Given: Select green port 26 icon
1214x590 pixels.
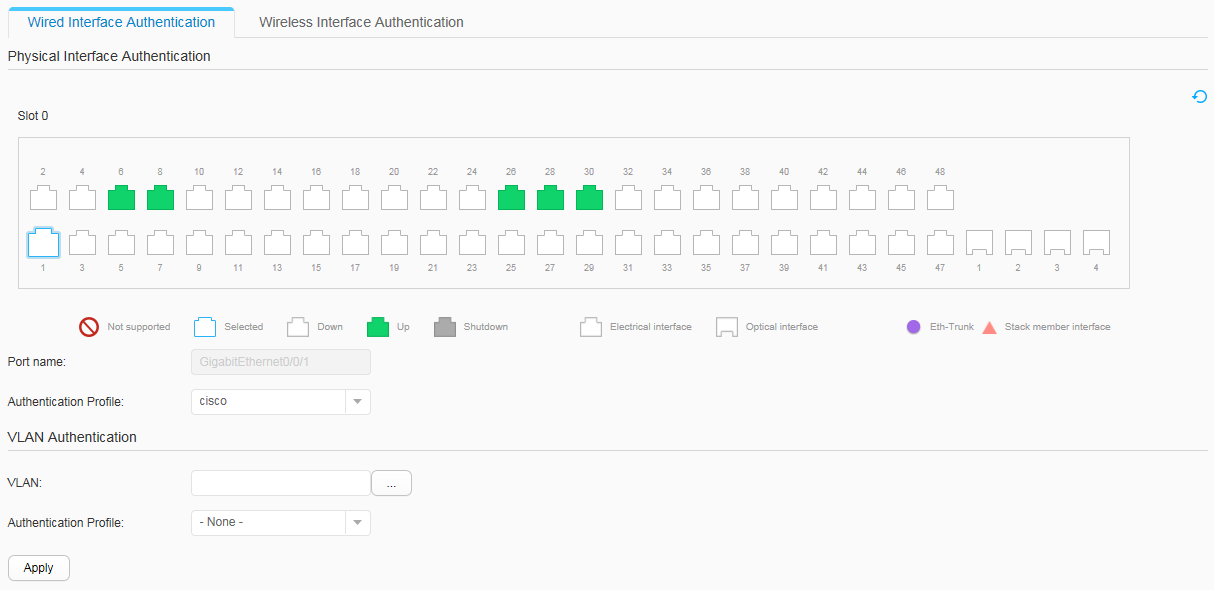Looking at the screenshot, I should click(511, 197).
